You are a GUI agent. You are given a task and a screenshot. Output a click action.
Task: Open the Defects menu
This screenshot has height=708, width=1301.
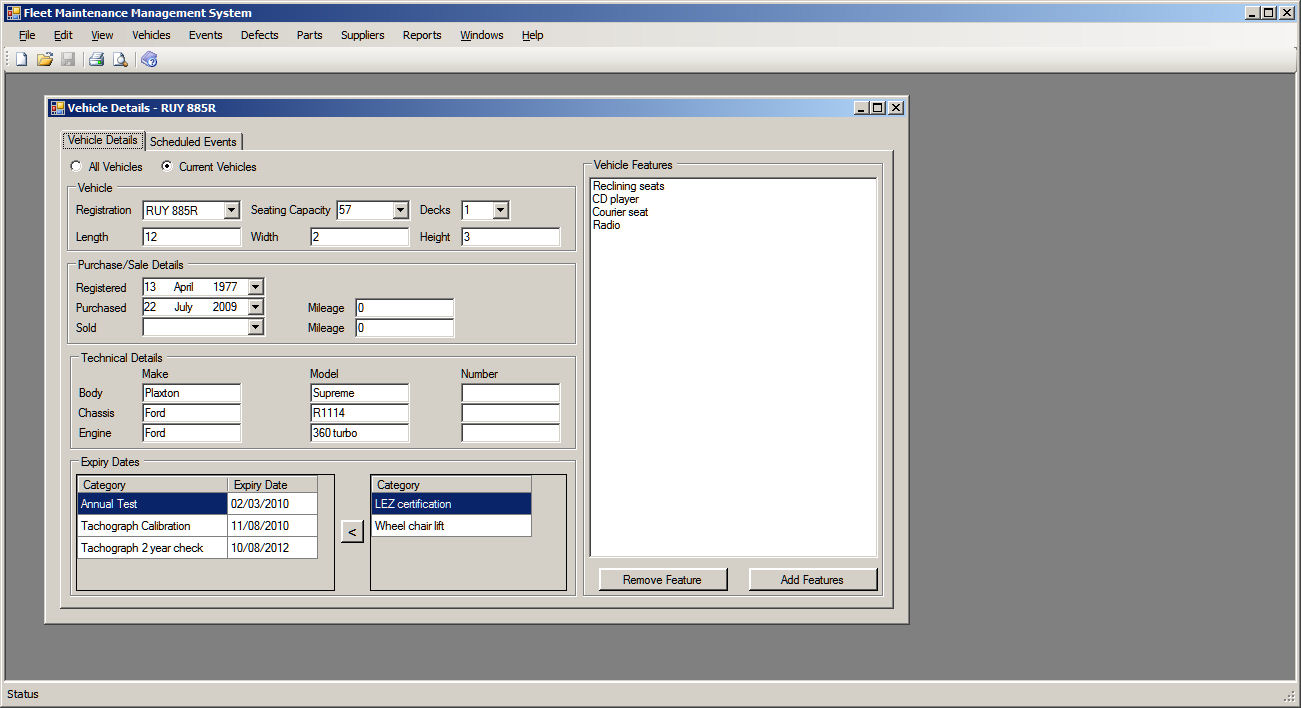259,35
